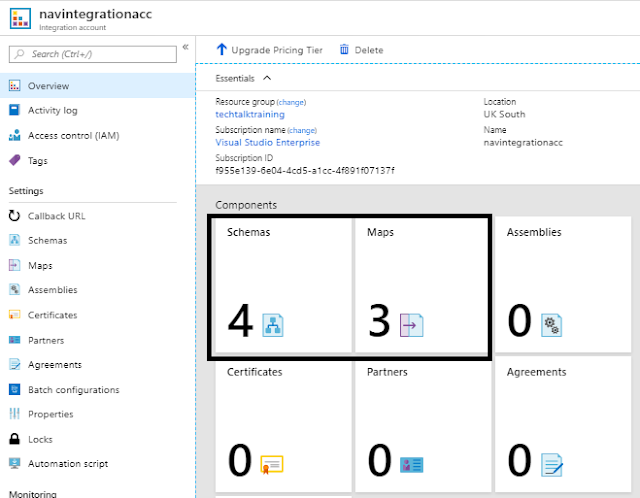Open Visual Studio Enterprise subscription link
The width and height of the screenshot is (640, 498).
pyautogui.click(x=267, y=142)
